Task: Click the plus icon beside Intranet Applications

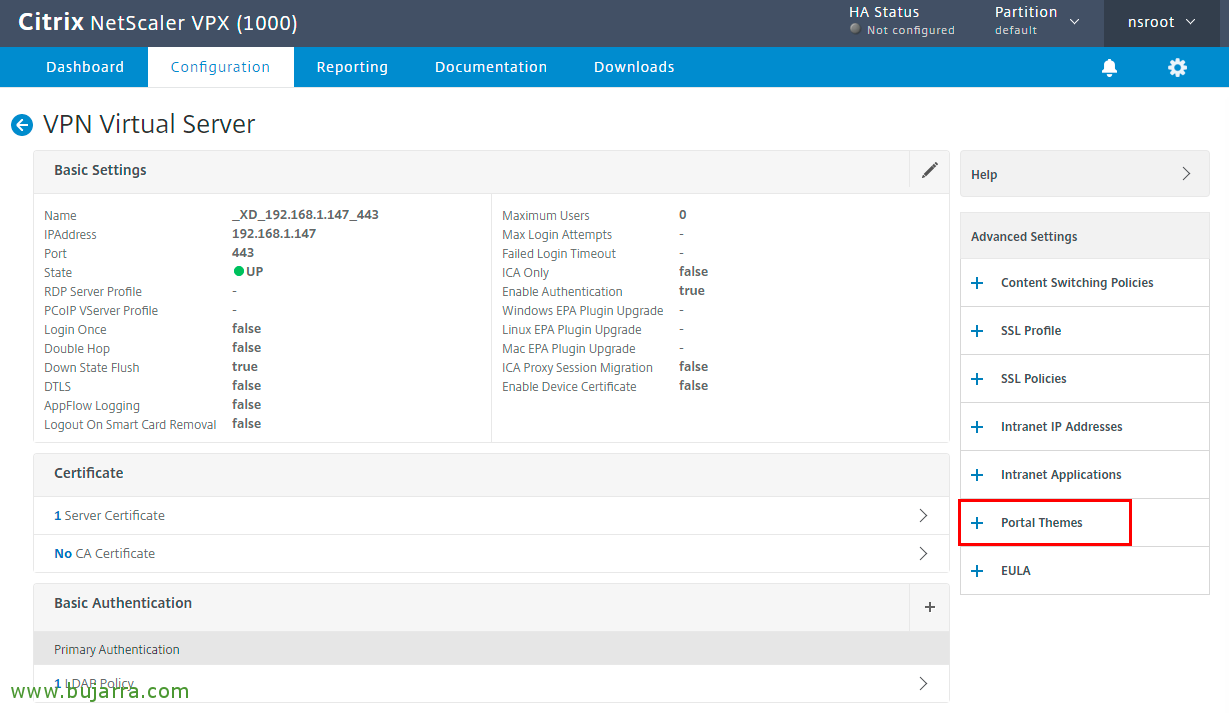Action: pos(978,475)
